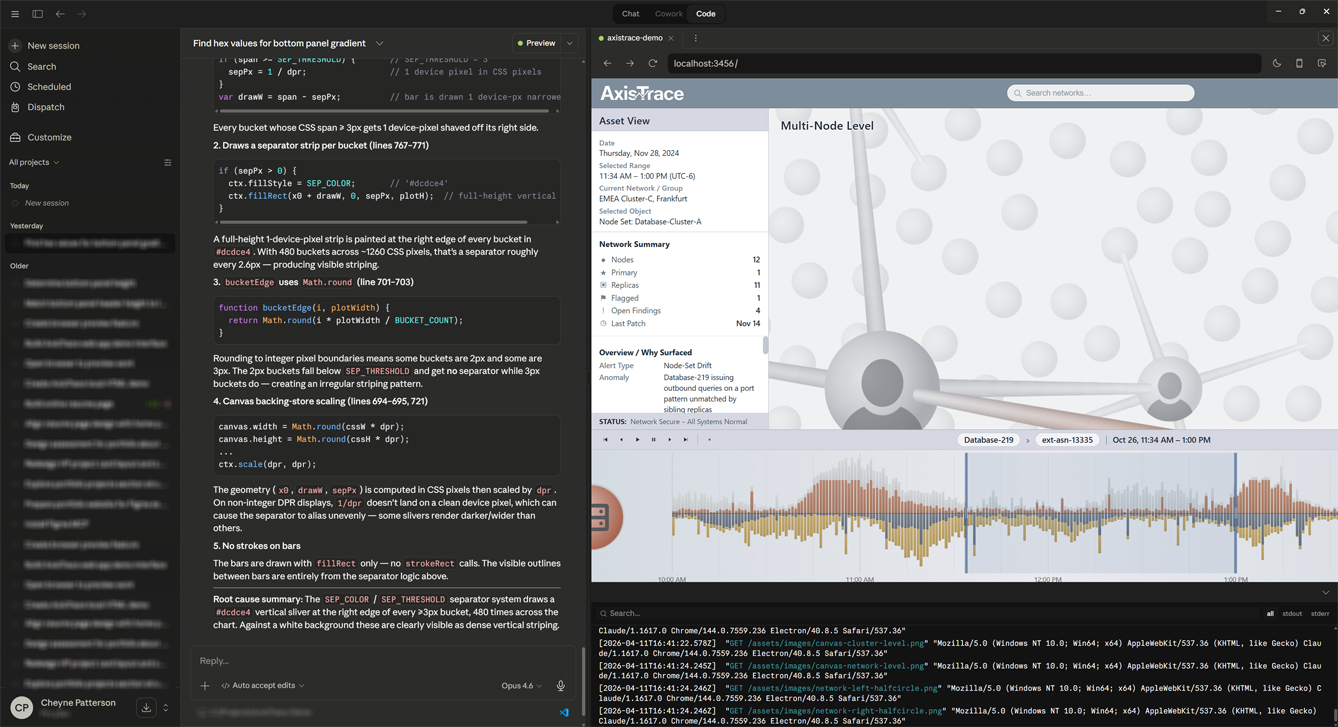Go back using the app's top-left arrow
Viewport: 1338px width, 727px height.
[60, 14]
